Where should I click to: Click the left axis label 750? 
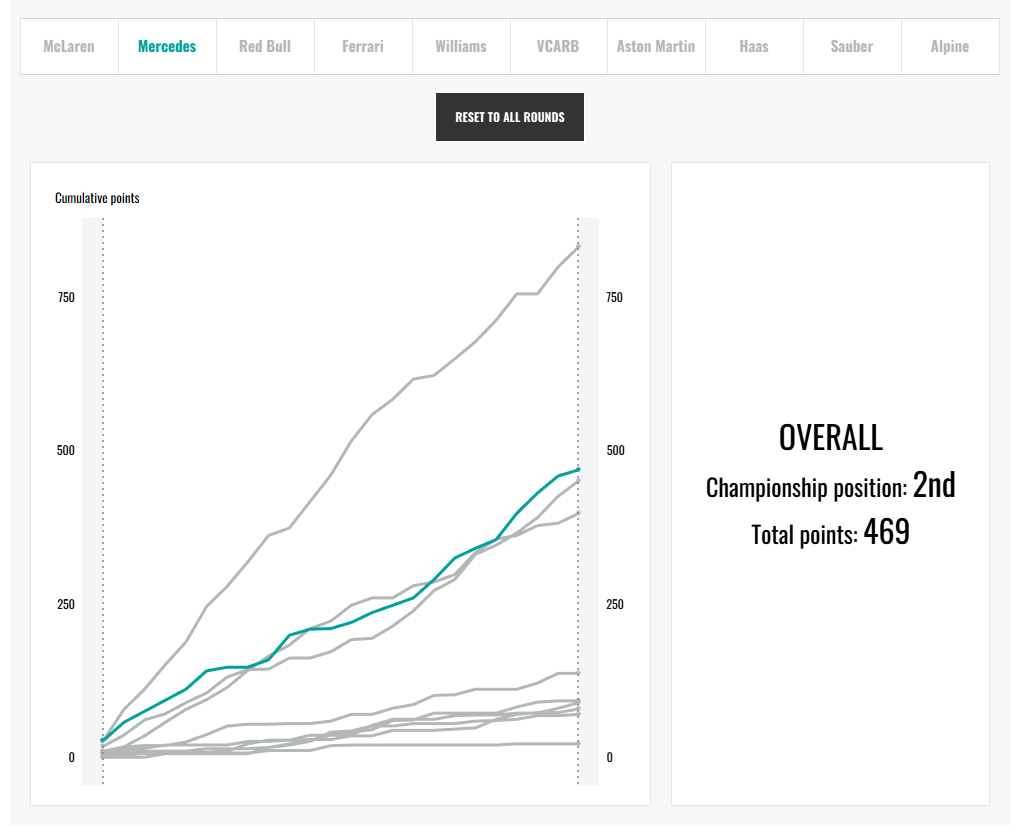66,298
